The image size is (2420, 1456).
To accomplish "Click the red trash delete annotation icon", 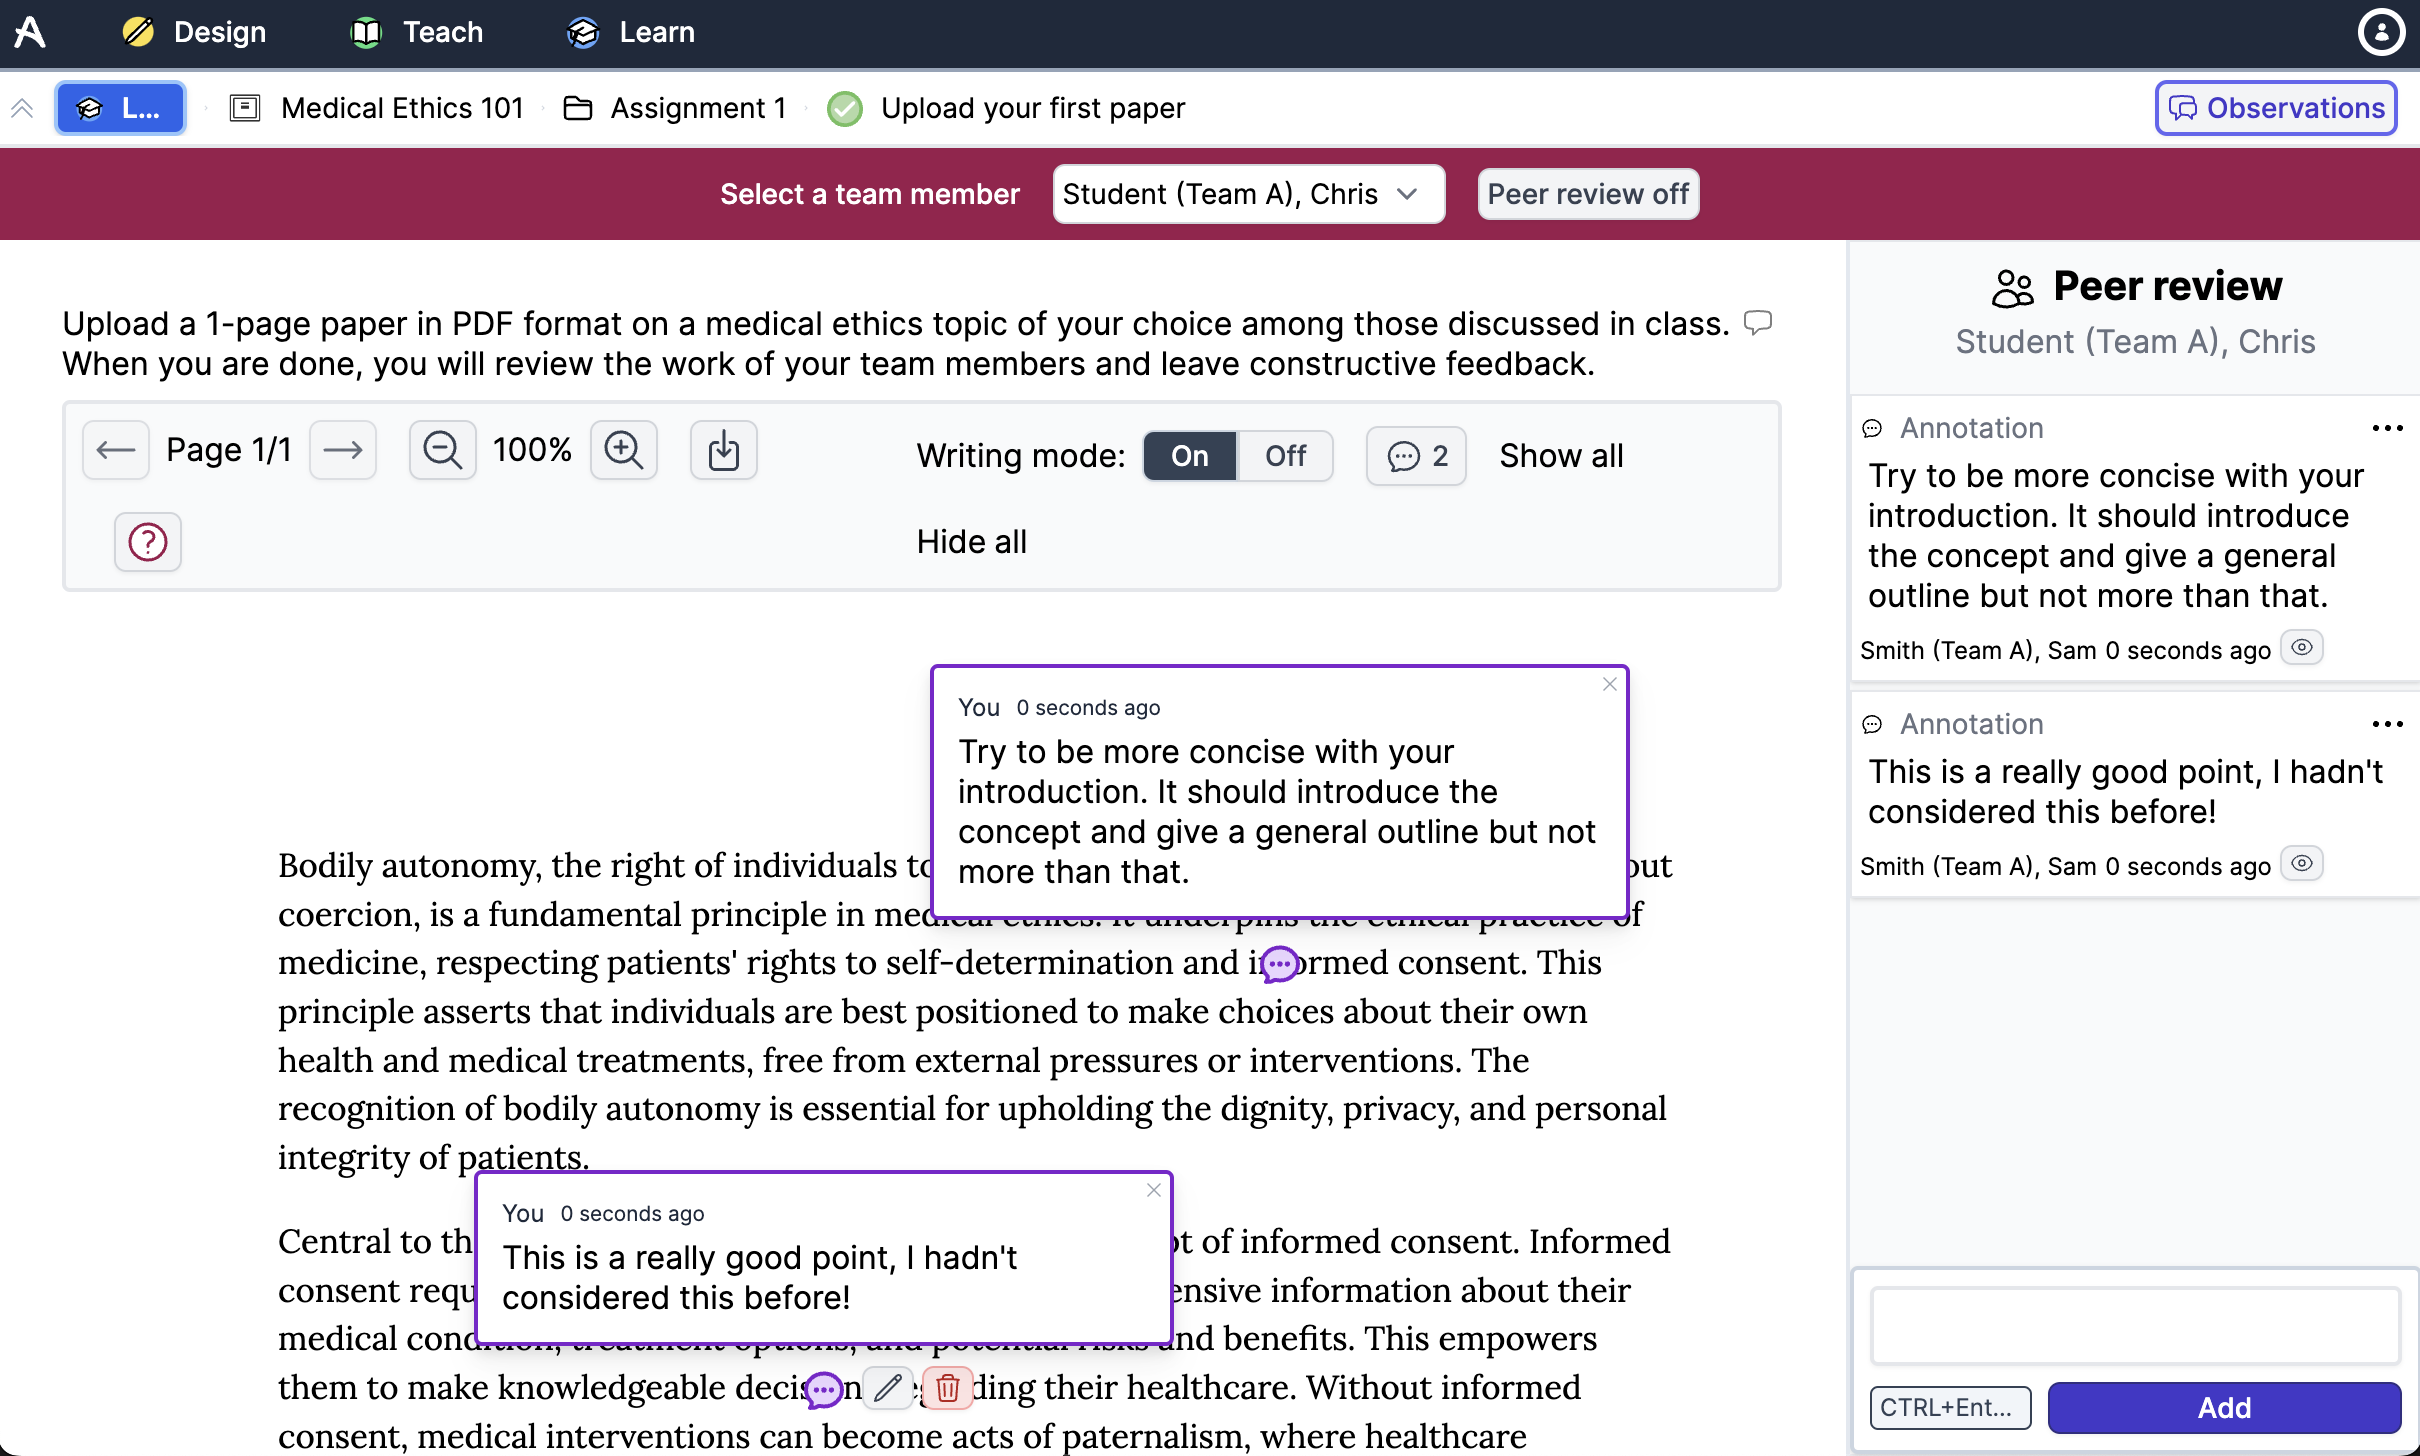I will [947, 1388].
